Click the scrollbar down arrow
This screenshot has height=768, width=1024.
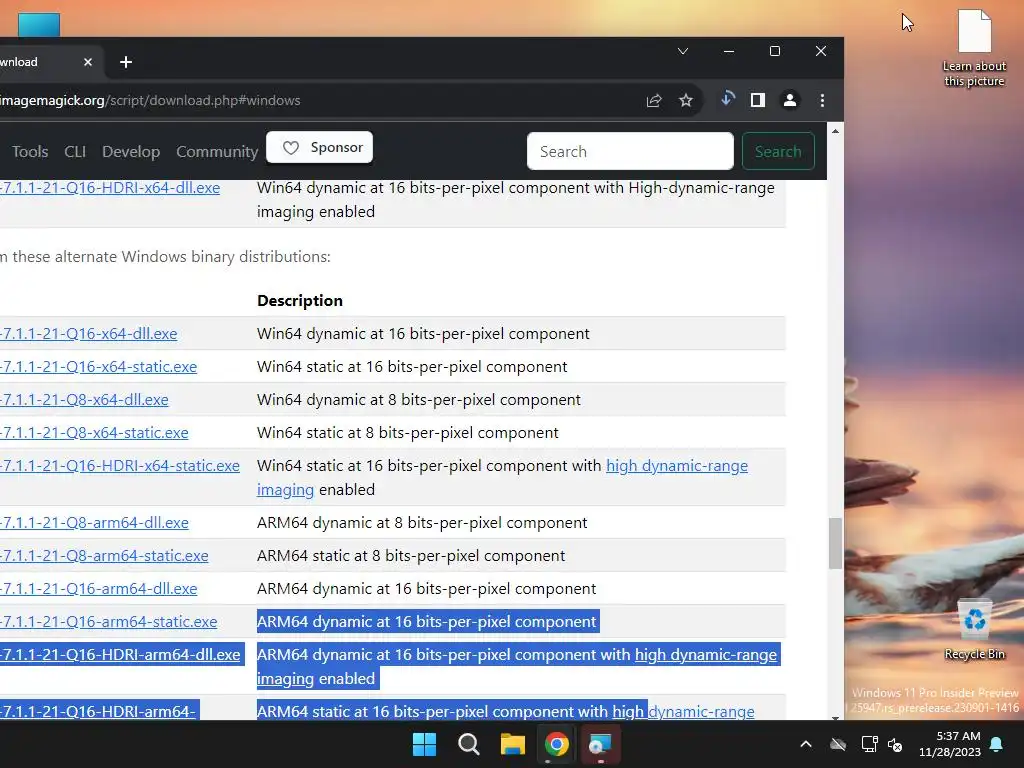tap(835, 716)
